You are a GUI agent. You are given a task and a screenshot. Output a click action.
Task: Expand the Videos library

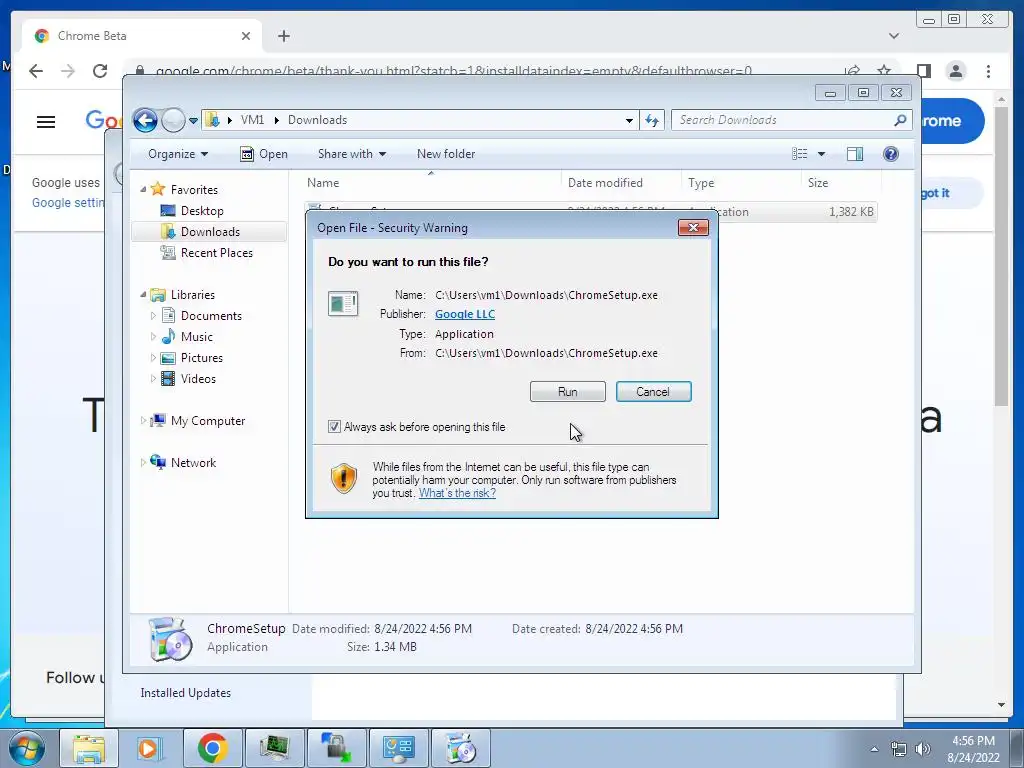[x=153, y=379]
